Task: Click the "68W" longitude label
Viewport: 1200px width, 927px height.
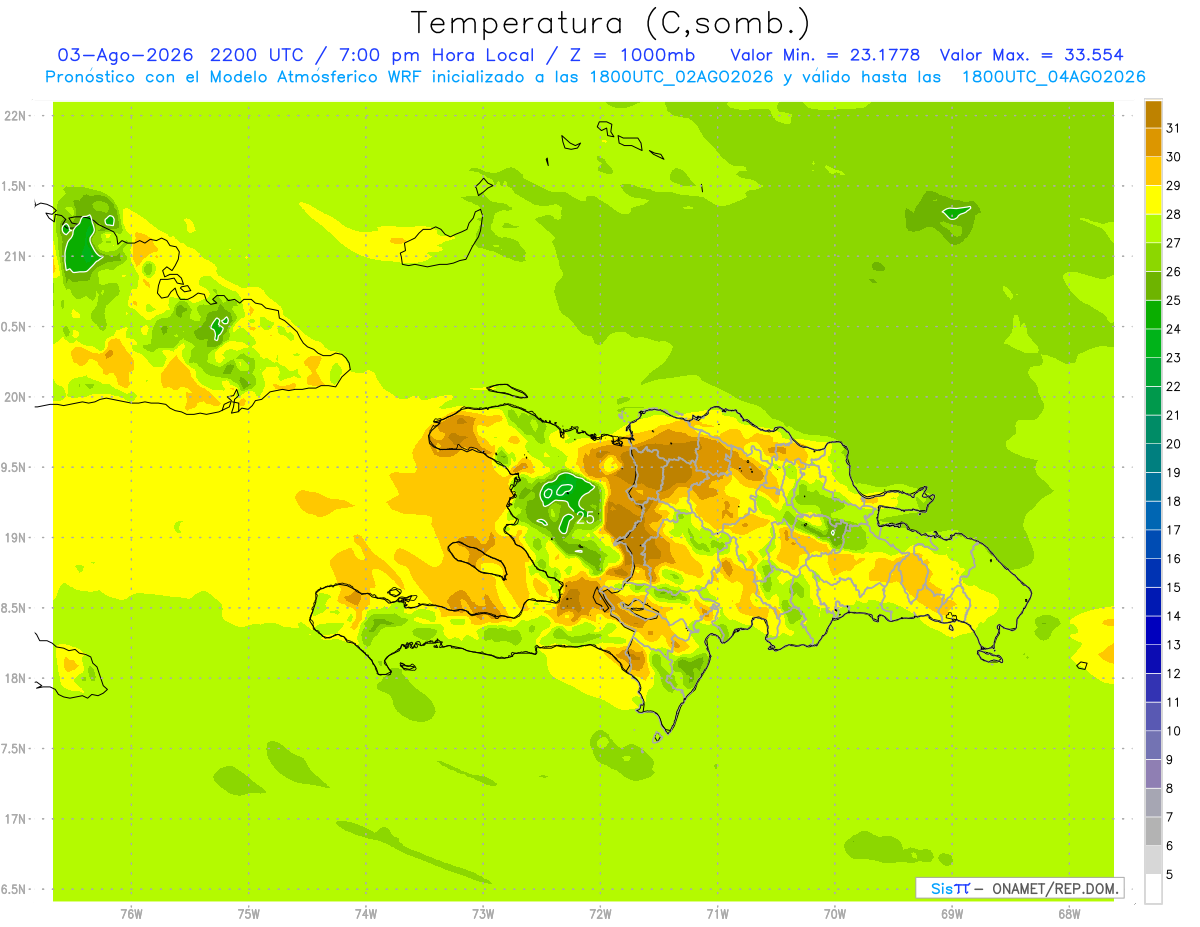Action: click(1068, 913)
